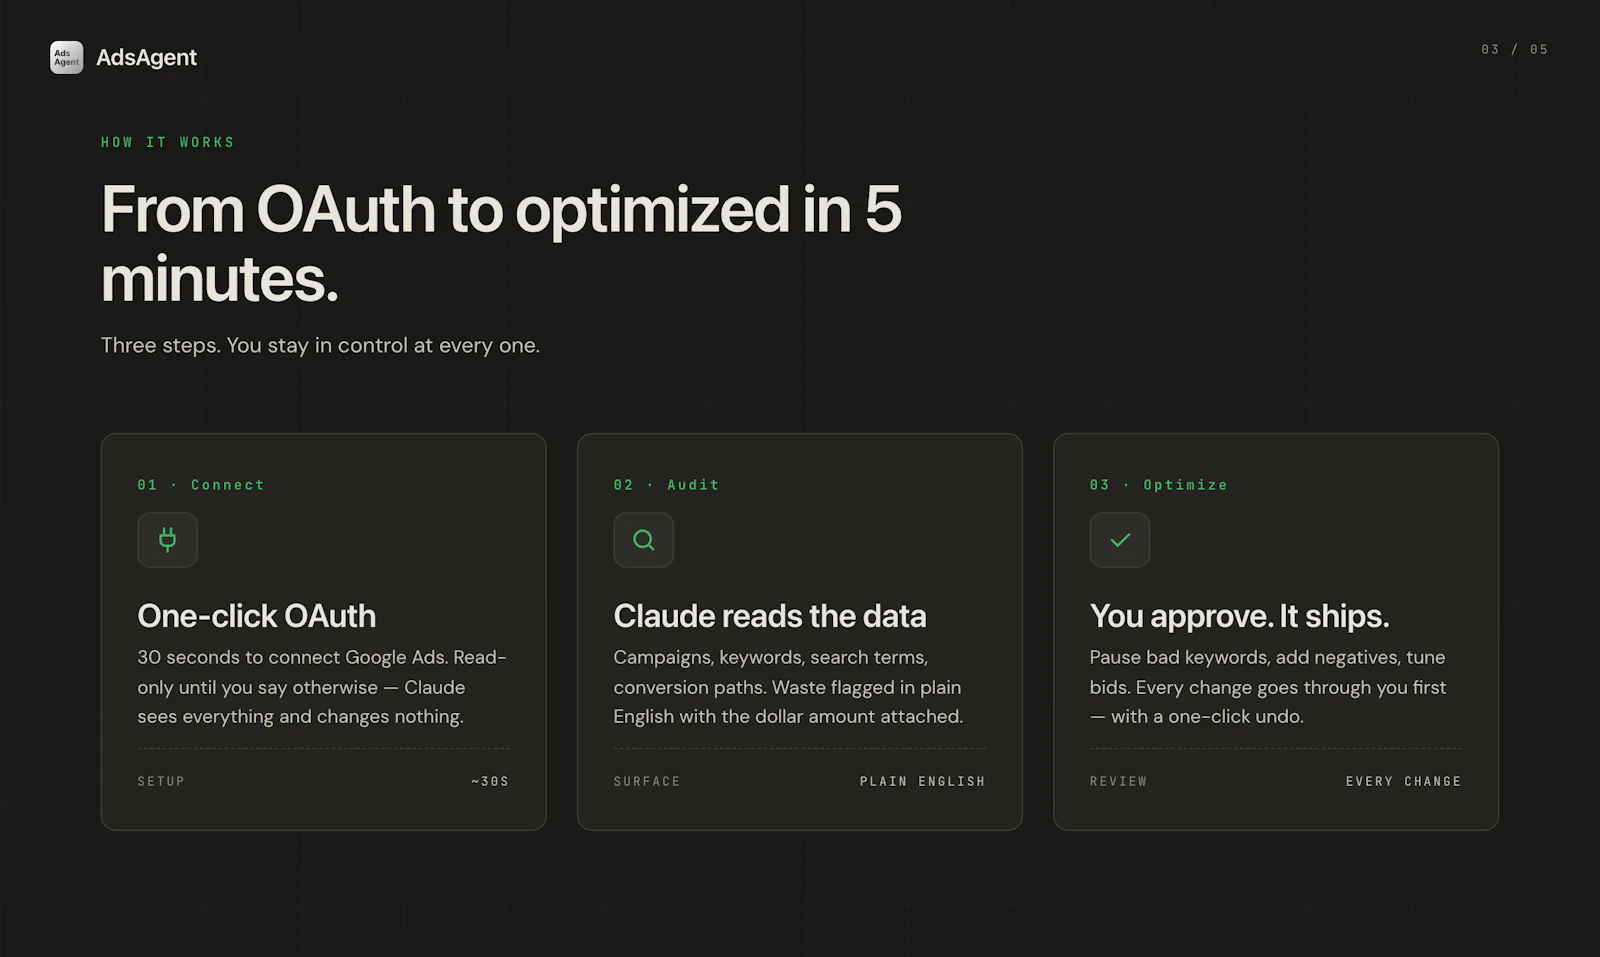The height and width of the screenshot is (957, 1600).
Task: Select the Connect card
Action: coord(322,630)
